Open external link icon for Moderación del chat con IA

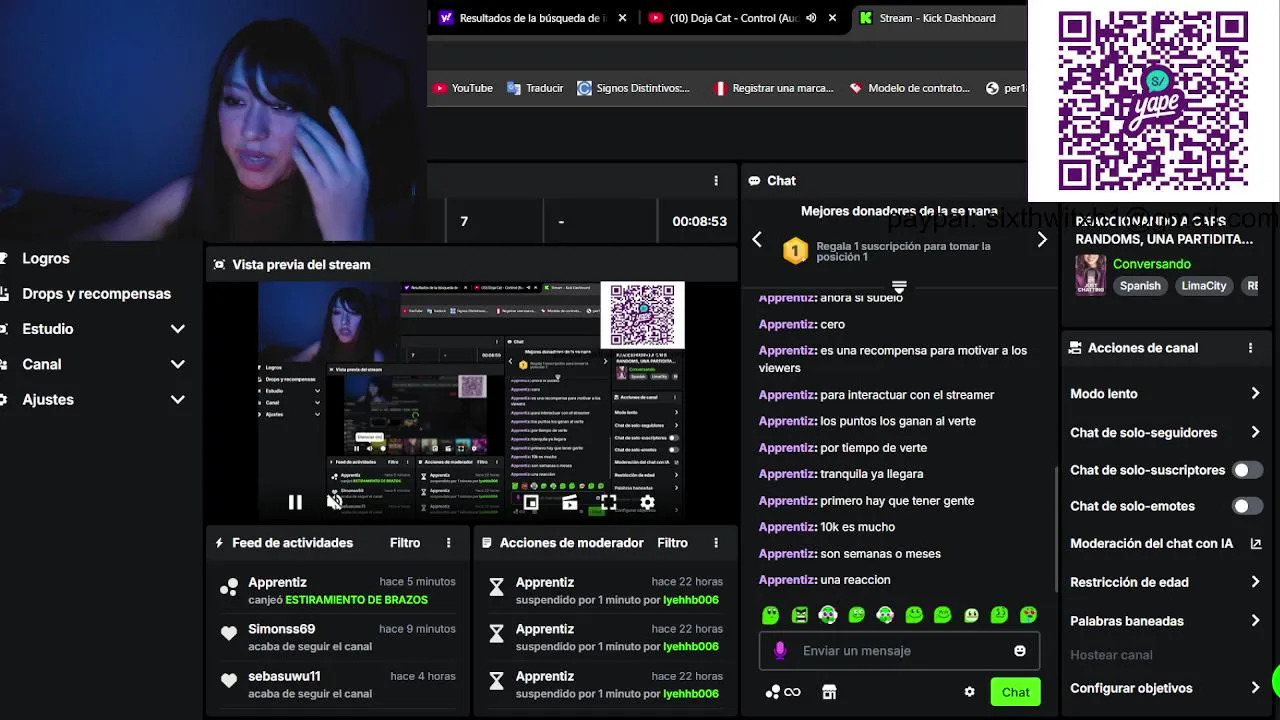(1256, 544)
